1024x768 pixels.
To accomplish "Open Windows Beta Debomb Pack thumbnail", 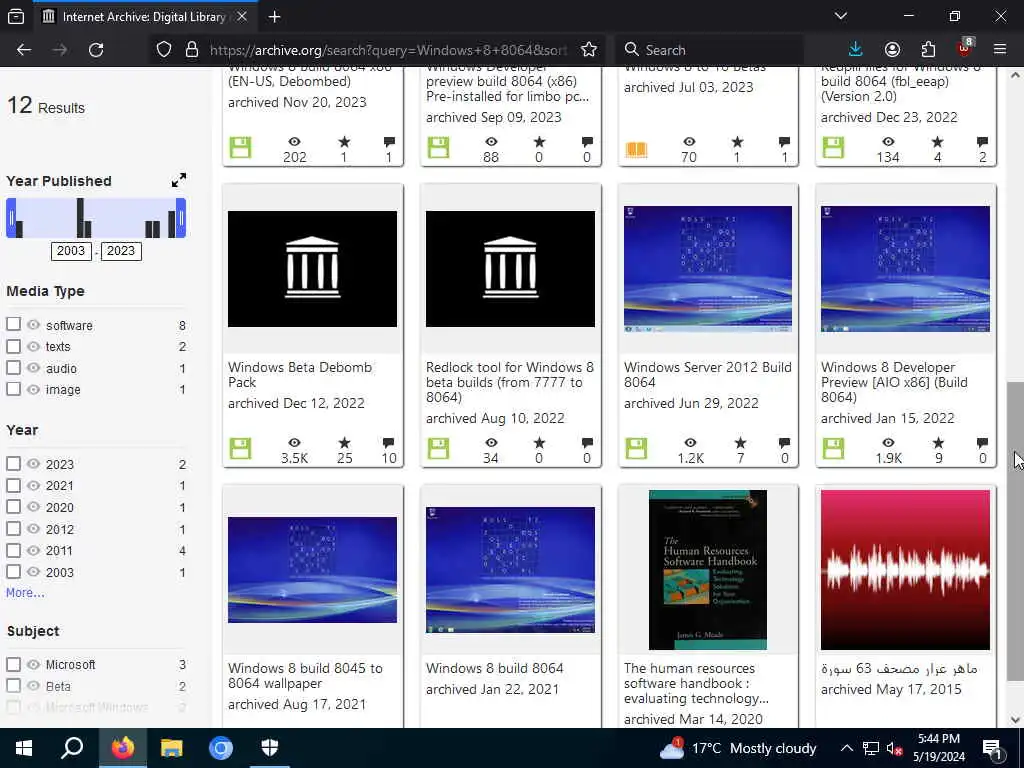I will (312, 268).
